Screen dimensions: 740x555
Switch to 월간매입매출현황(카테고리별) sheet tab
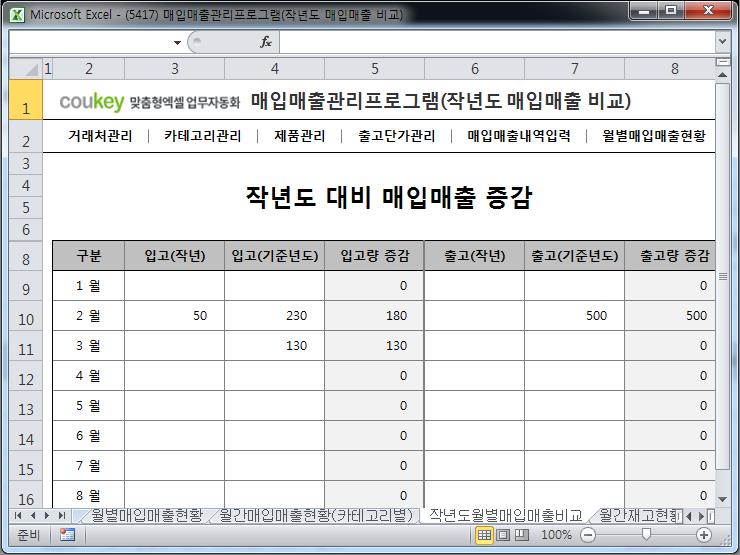(316, 515)
